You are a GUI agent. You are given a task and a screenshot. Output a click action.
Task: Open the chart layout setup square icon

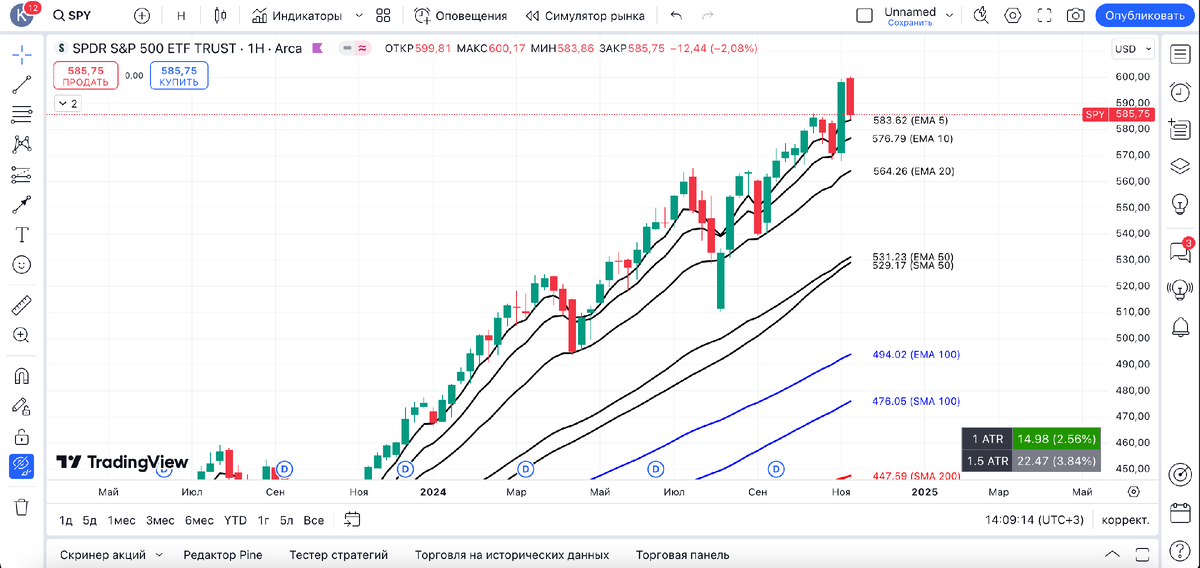pos(865,16)
